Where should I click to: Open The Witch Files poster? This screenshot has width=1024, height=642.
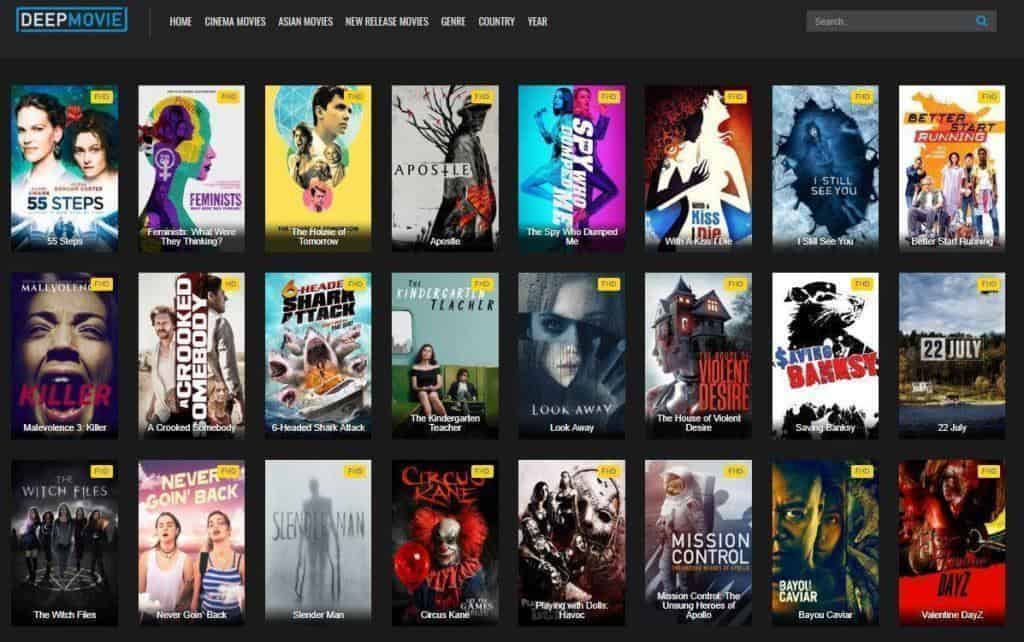(65, 543)
